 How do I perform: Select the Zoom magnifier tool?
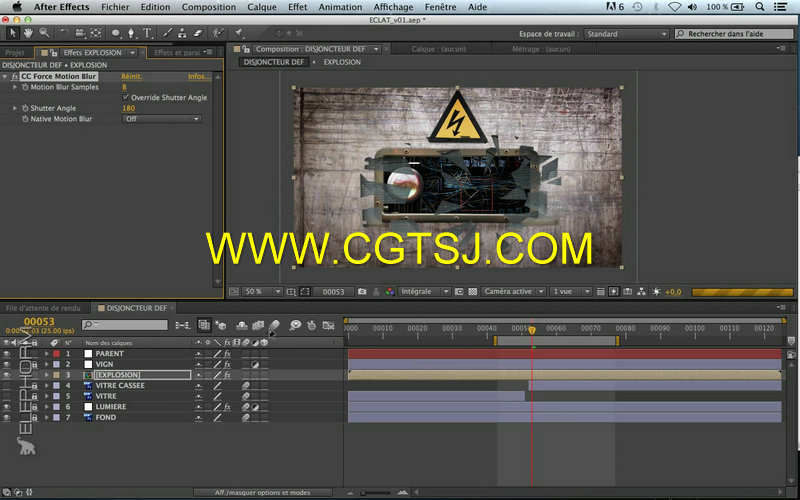coord(44,33)
